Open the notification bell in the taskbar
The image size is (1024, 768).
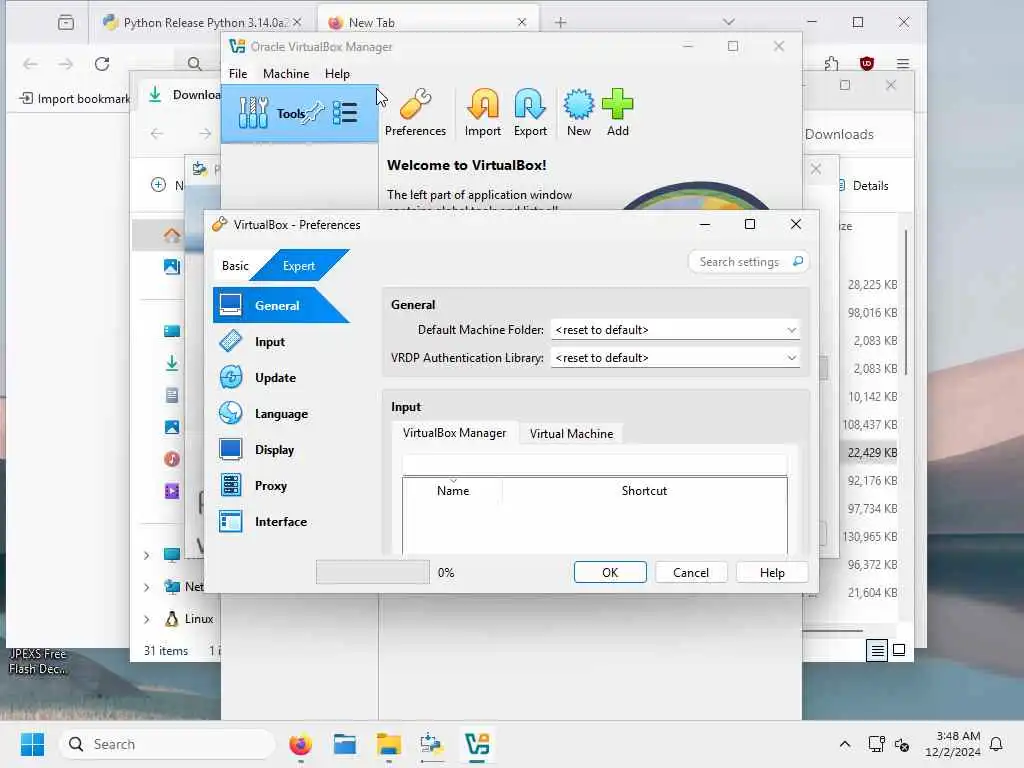click(996, 744)
